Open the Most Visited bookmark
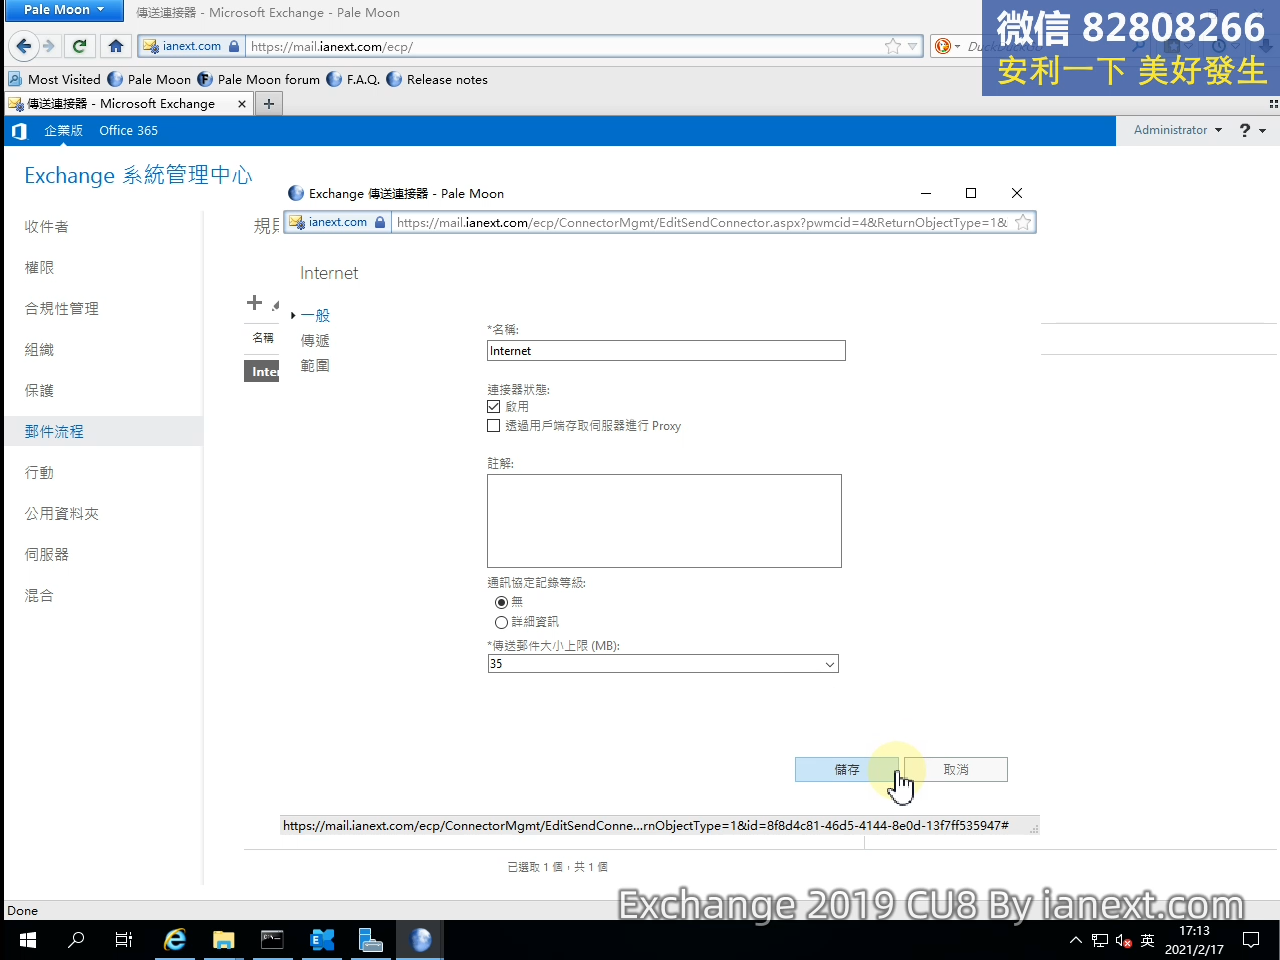The width and height of the screenshot is (1280, 960). point(55,79)
